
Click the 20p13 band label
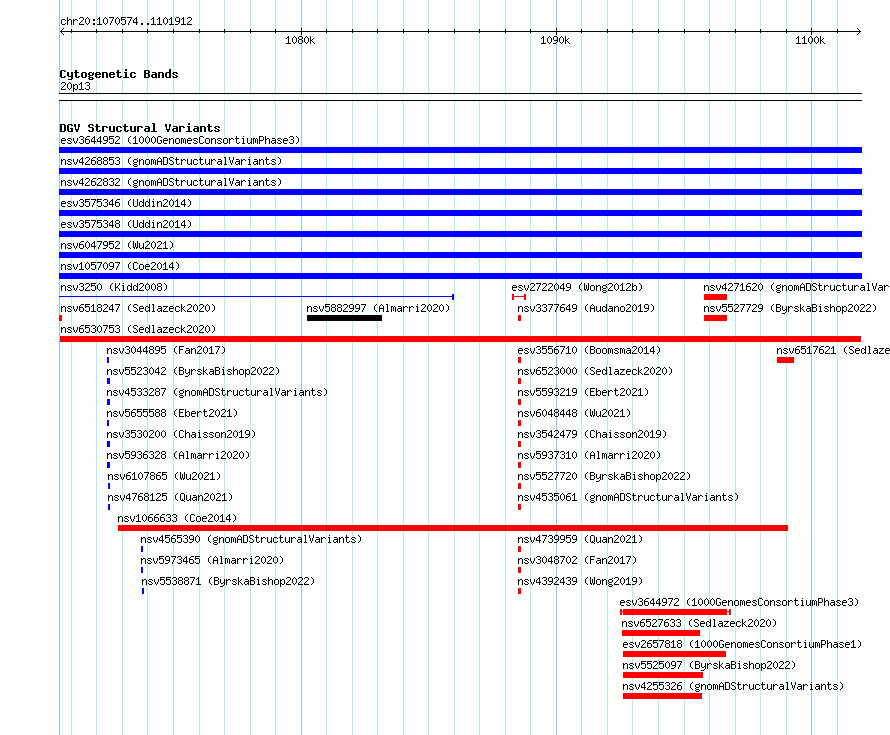point(75,86)
